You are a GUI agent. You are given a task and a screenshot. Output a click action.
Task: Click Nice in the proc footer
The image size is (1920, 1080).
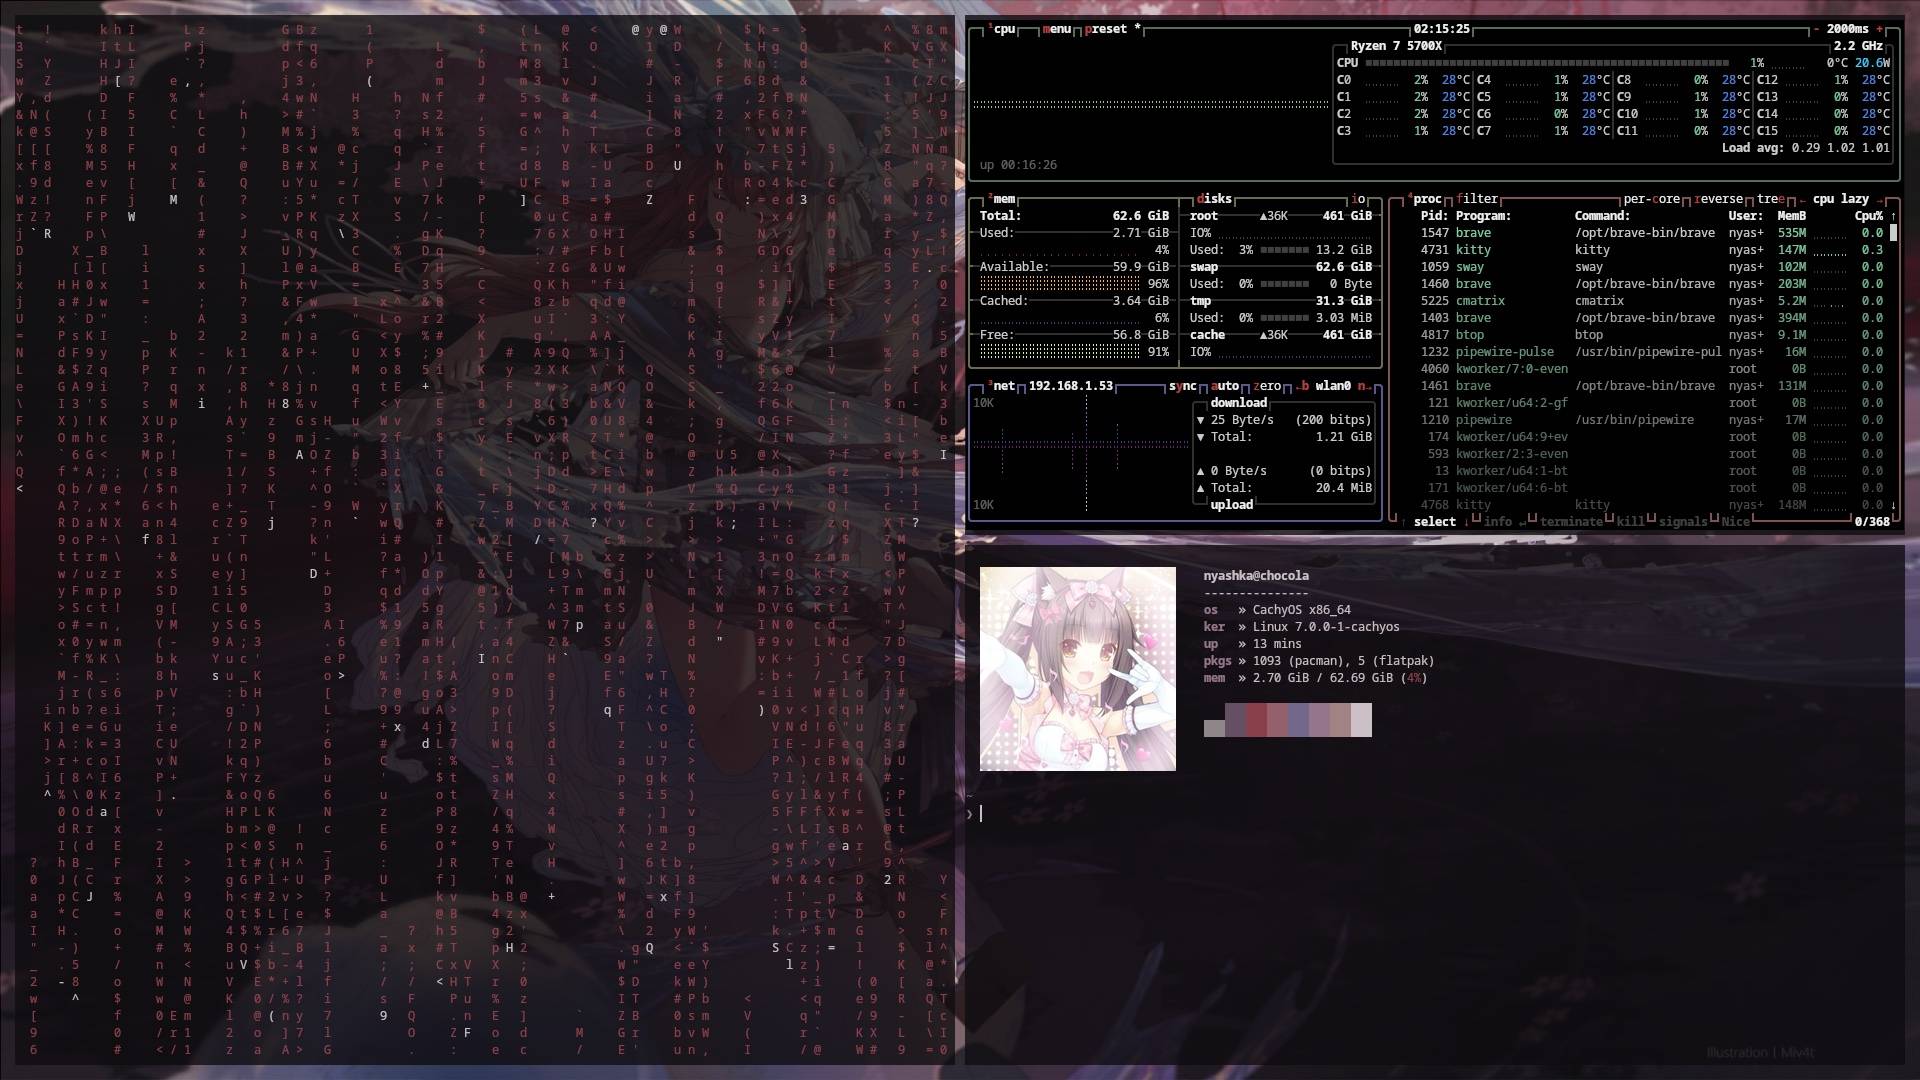1735,522
